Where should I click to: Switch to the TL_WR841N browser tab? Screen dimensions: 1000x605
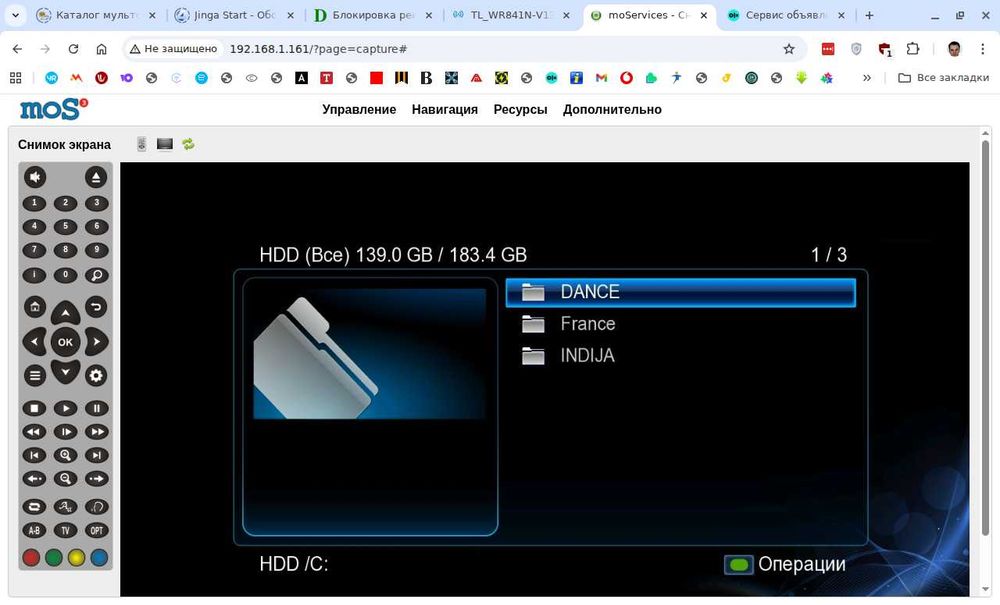coord(511,15)
